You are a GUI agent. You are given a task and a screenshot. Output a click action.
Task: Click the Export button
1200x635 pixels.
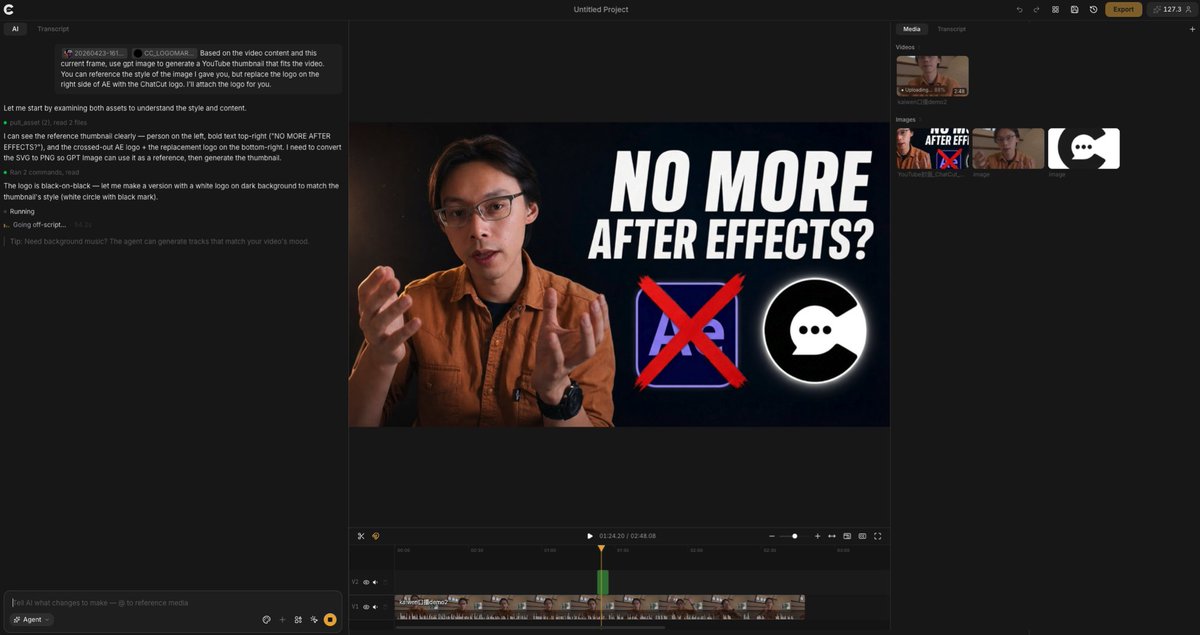(1122, 9)
